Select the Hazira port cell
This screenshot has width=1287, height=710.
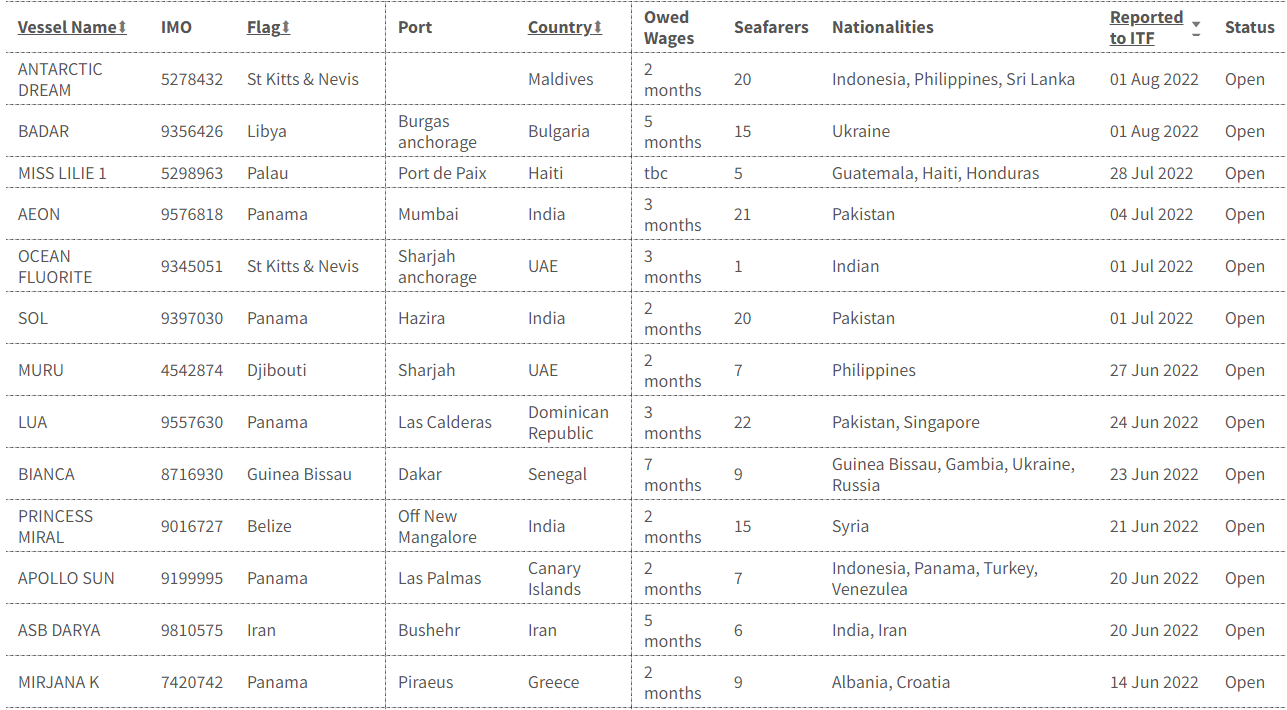(x=421, y=318)
